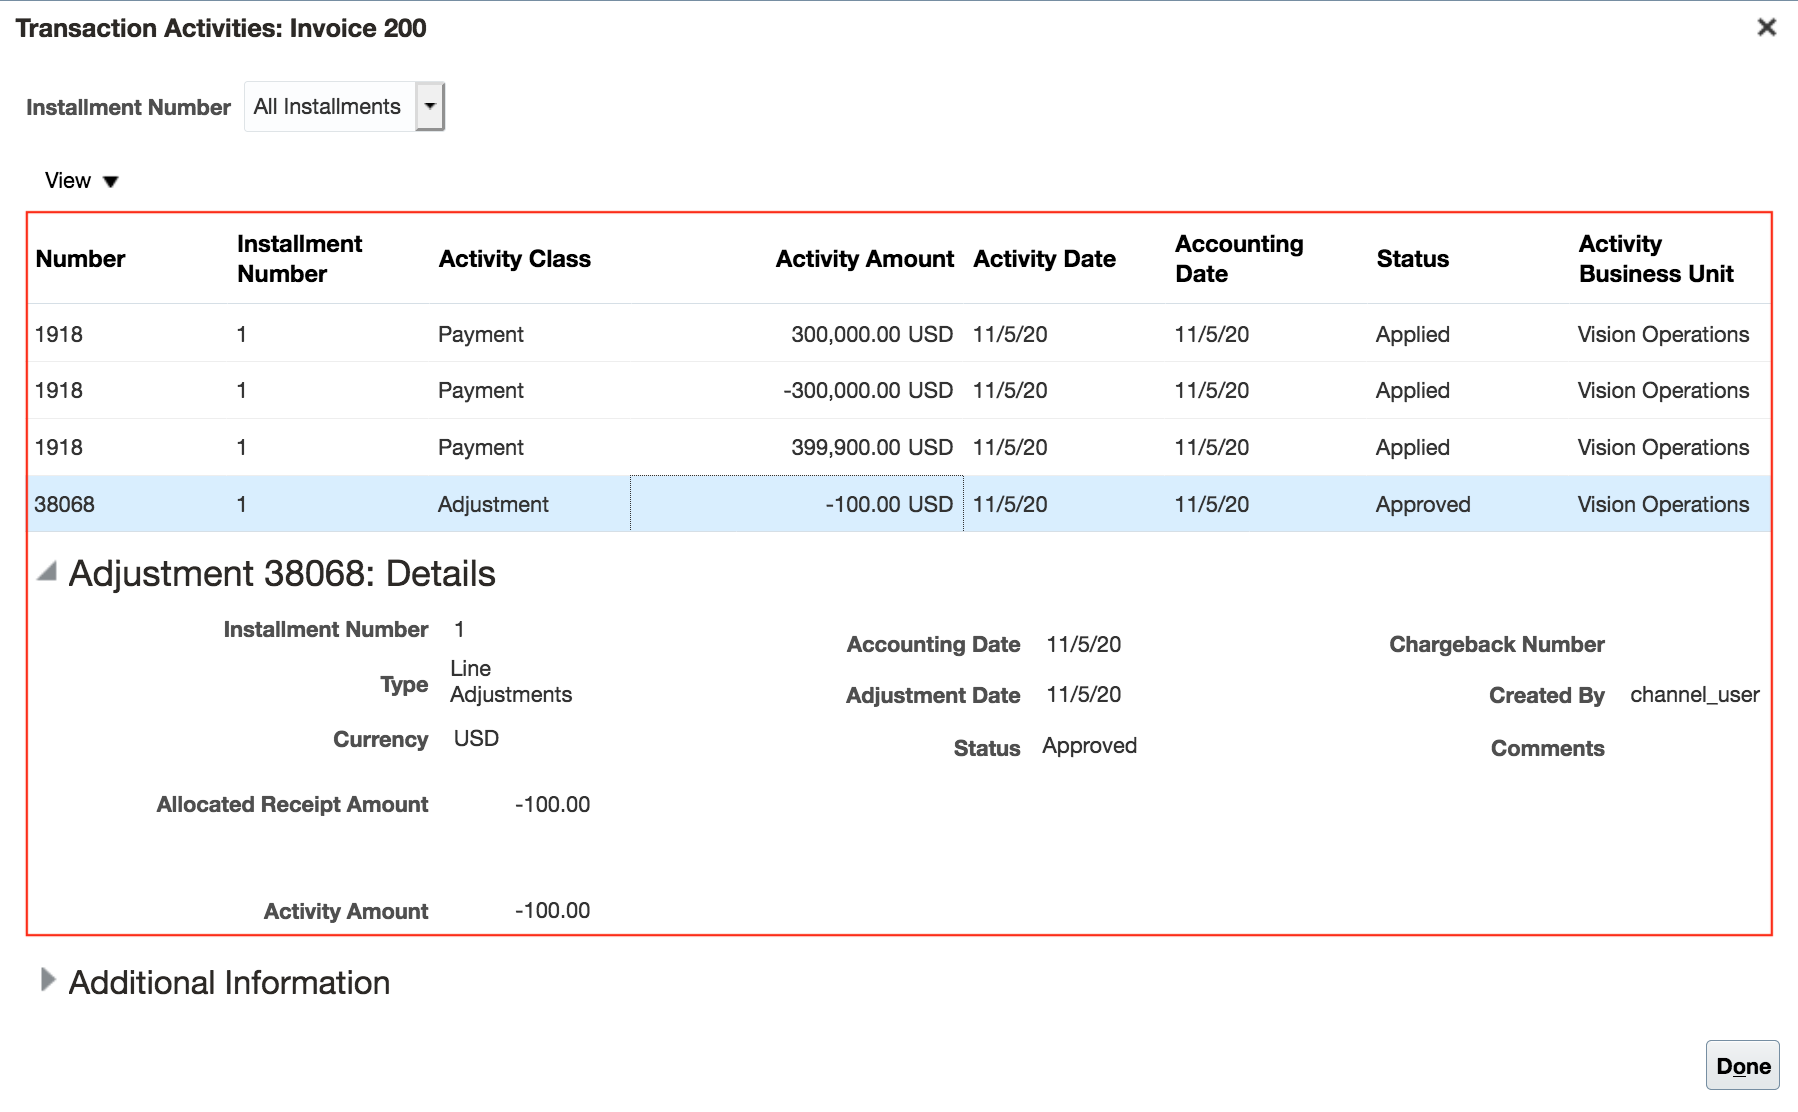Open the View menu
Screen dimensions: 1798x1112
point(80,180)
